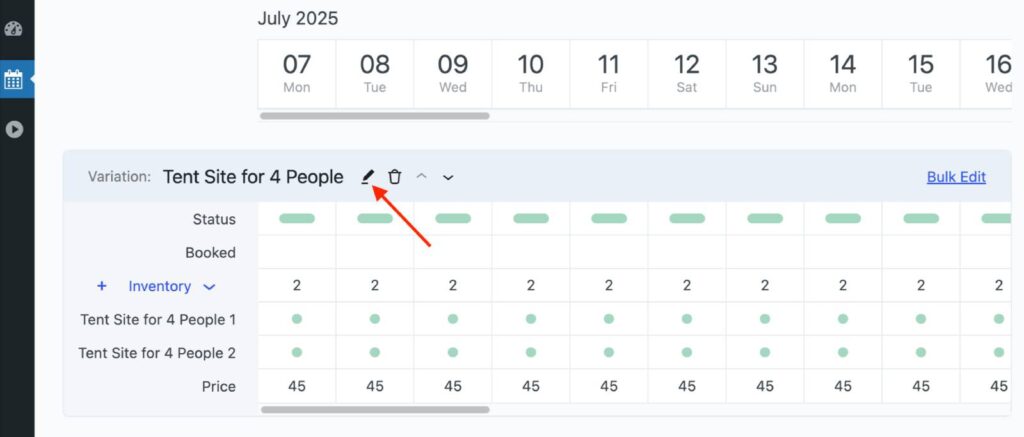Toggle status pill for Sunday 13
Viewport: 1024px width, 437px height.
pyautogui.click(x=765, y=218)
